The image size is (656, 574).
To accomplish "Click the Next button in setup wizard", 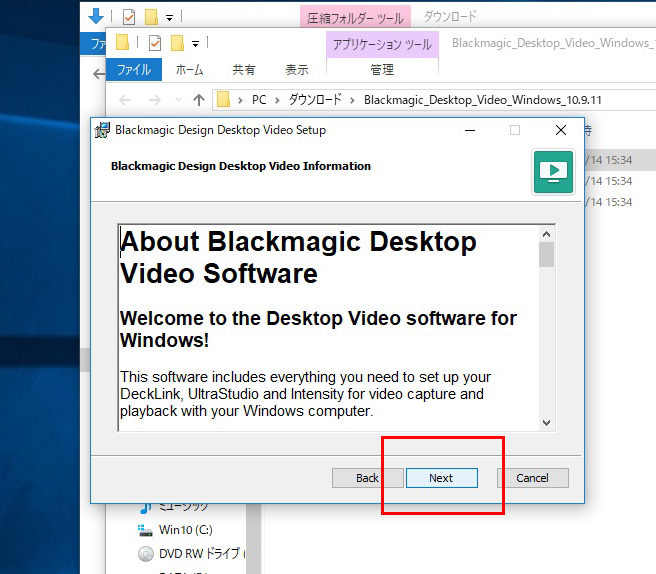I will (x=441, y=478).
